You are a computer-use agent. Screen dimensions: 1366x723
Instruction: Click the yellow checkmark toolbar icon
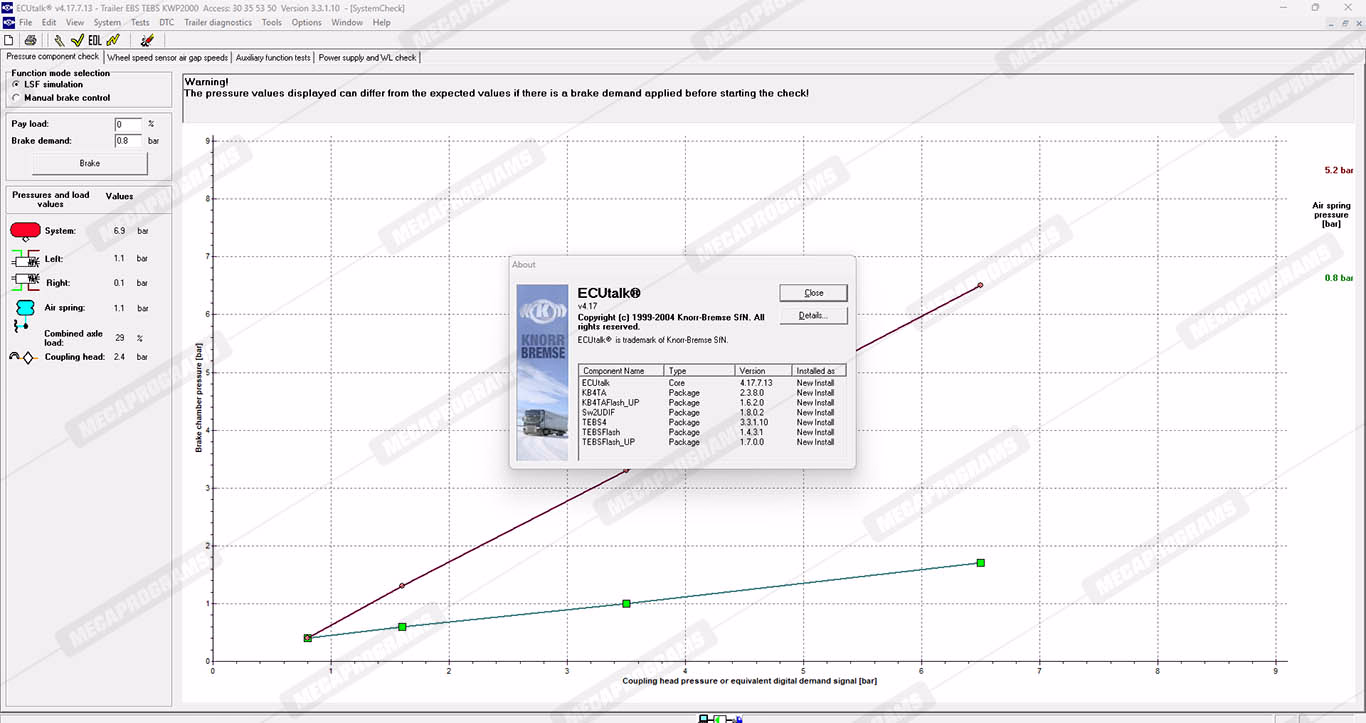point(77,40)
